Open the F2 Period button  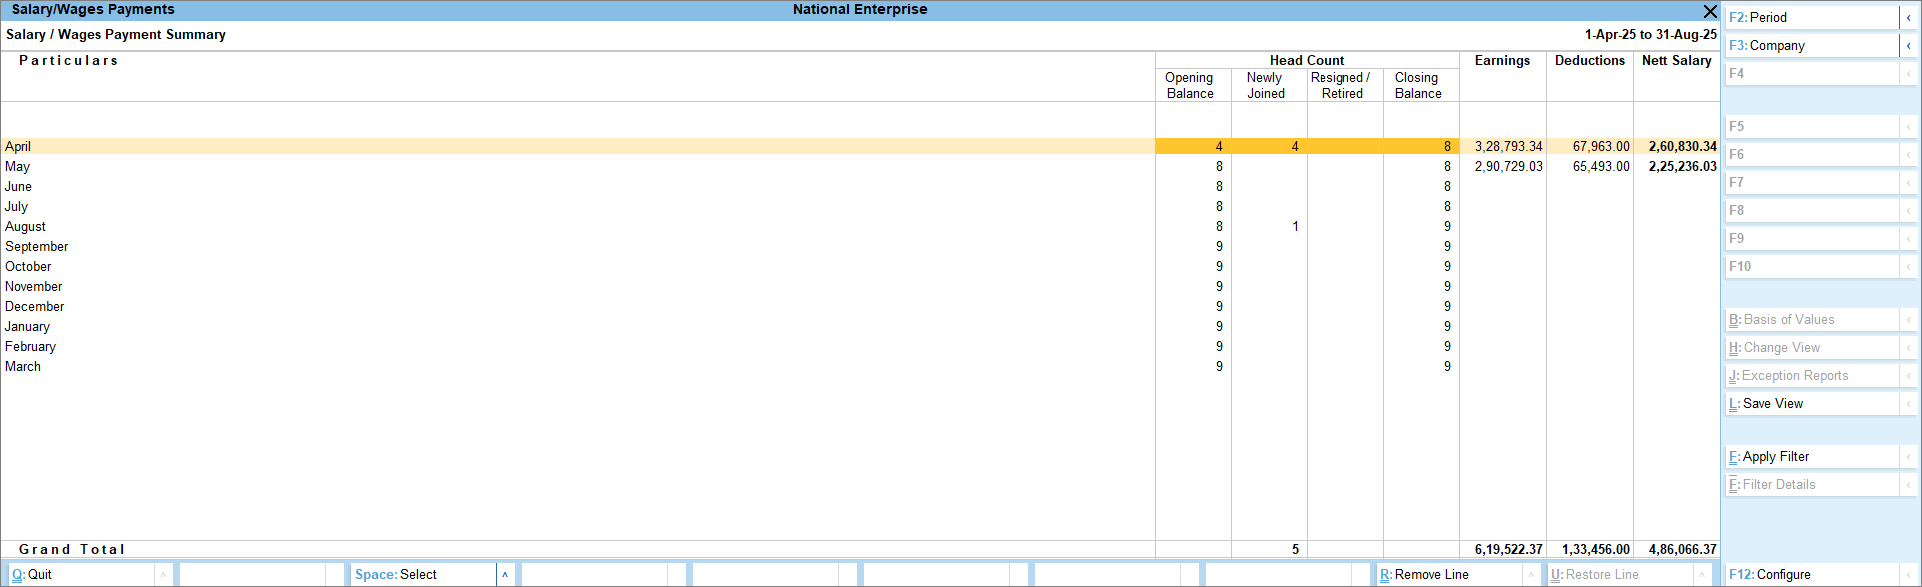tap(1810, 18)
